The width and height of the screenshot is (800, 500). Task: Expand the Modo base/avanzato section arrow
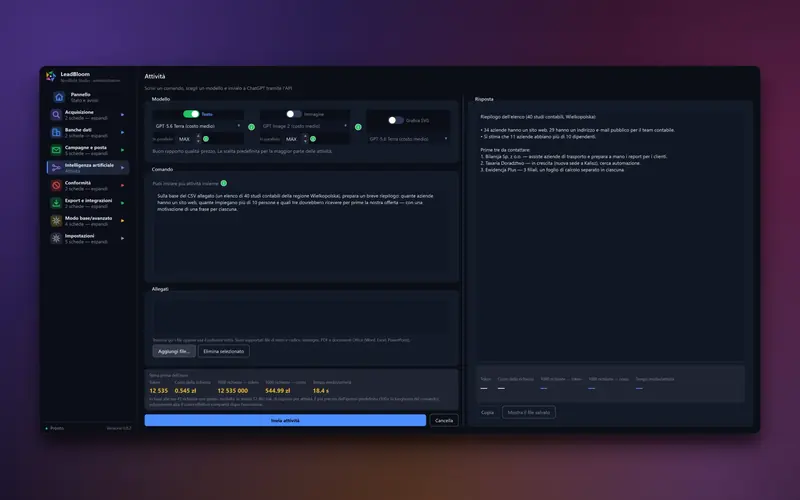click(122, 220)
